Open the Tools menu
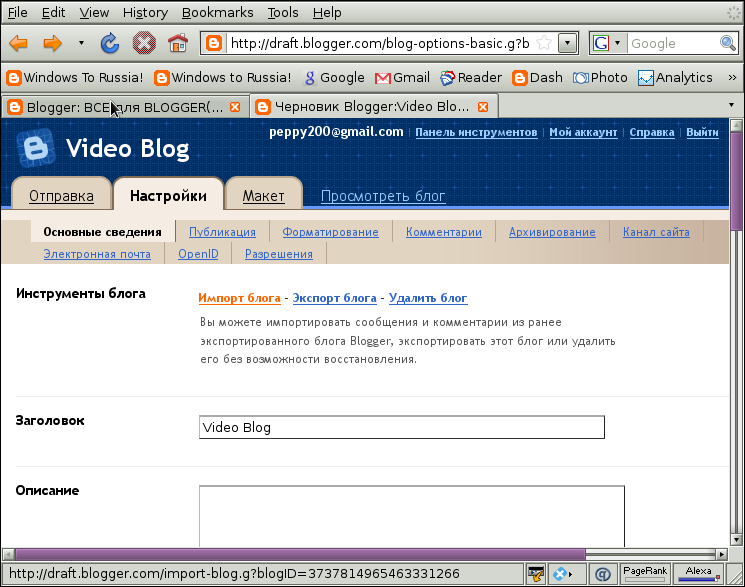This screenshot has width=745, height=587. 283,12
